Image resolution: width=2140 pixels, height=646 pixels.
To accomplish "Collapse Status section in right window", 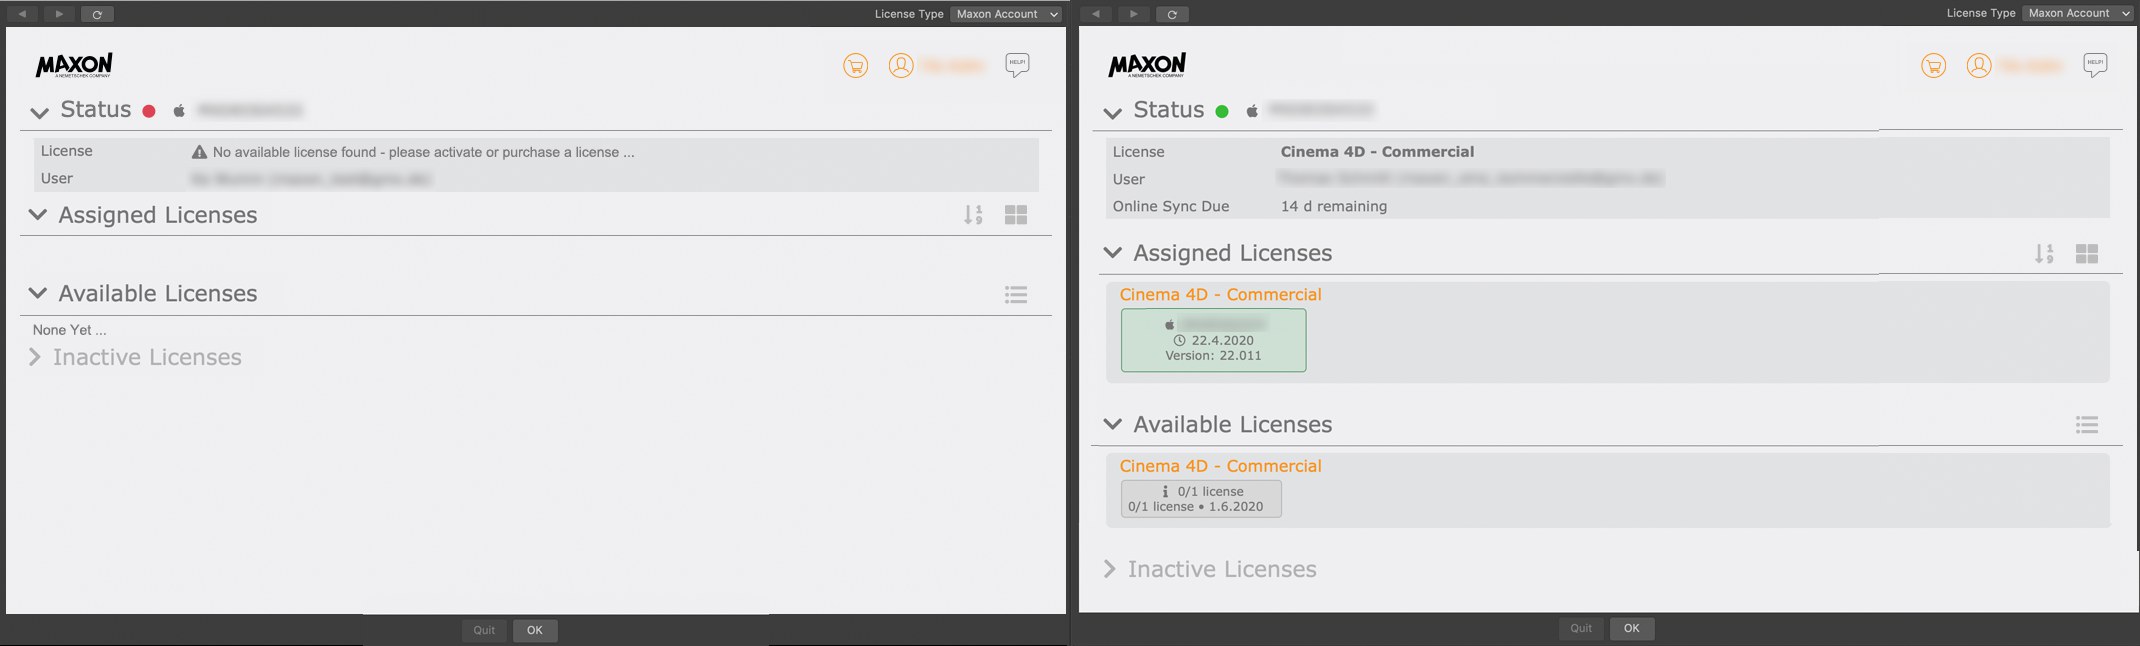I will [x=1112, y=112].
